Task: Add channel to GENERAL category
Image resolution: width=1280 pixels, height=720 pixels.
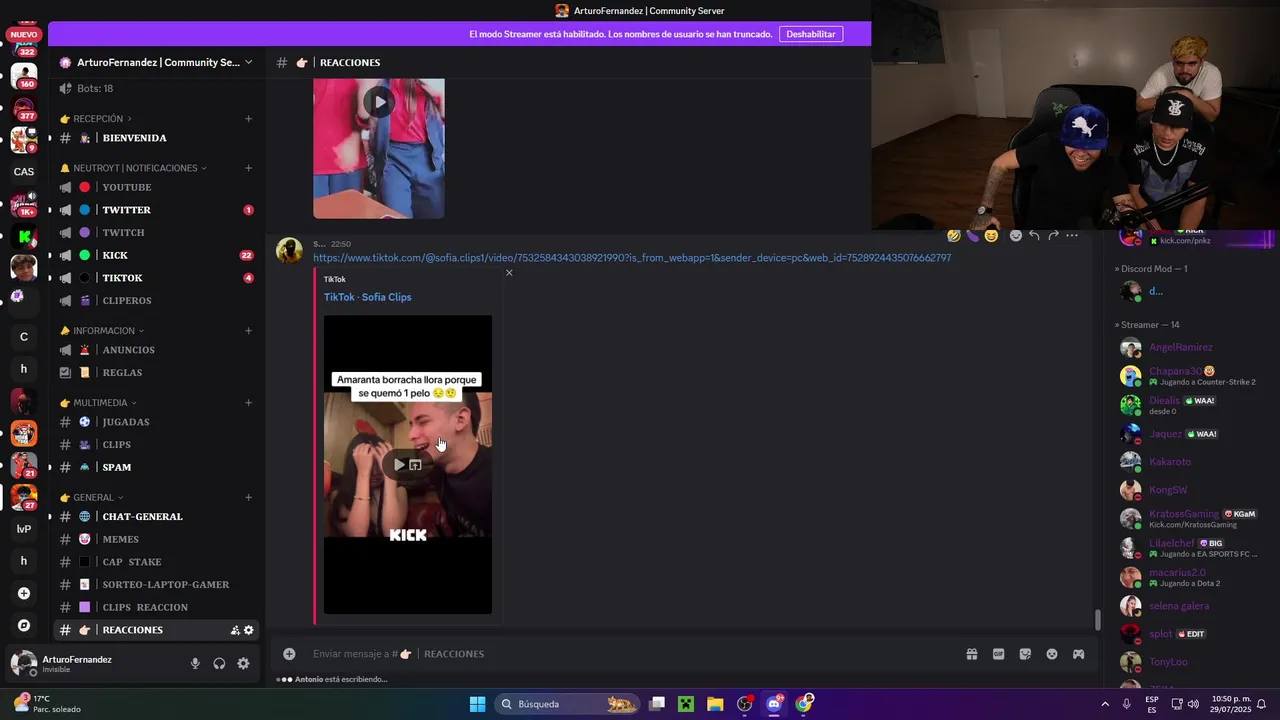Action: [x=249, y=497]
